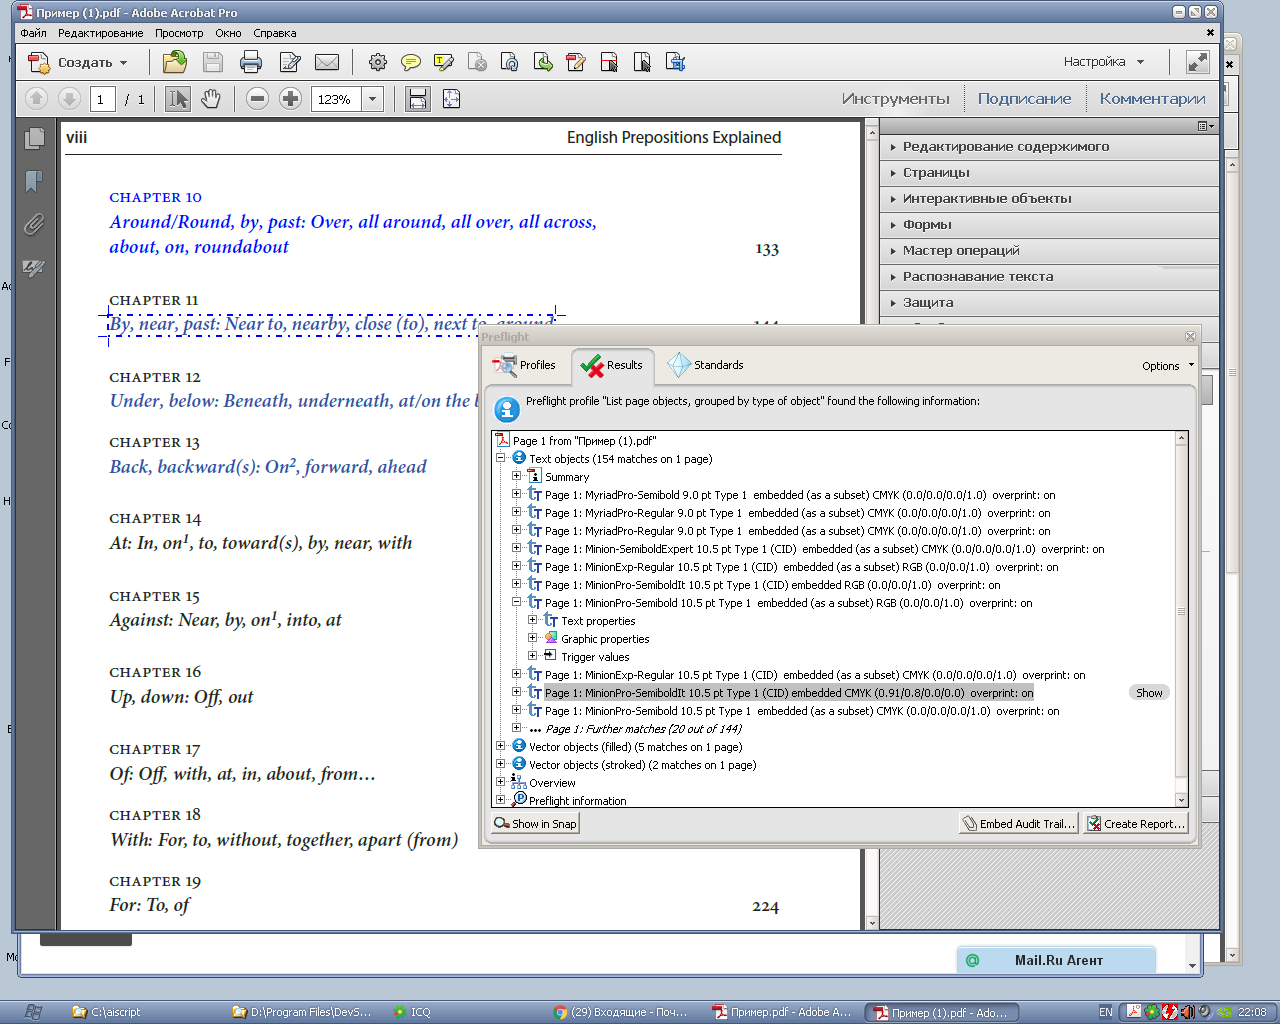The image size is (1280, 1024).
Task: Open a file with the folder icon
Action: [x=175, y=62]
